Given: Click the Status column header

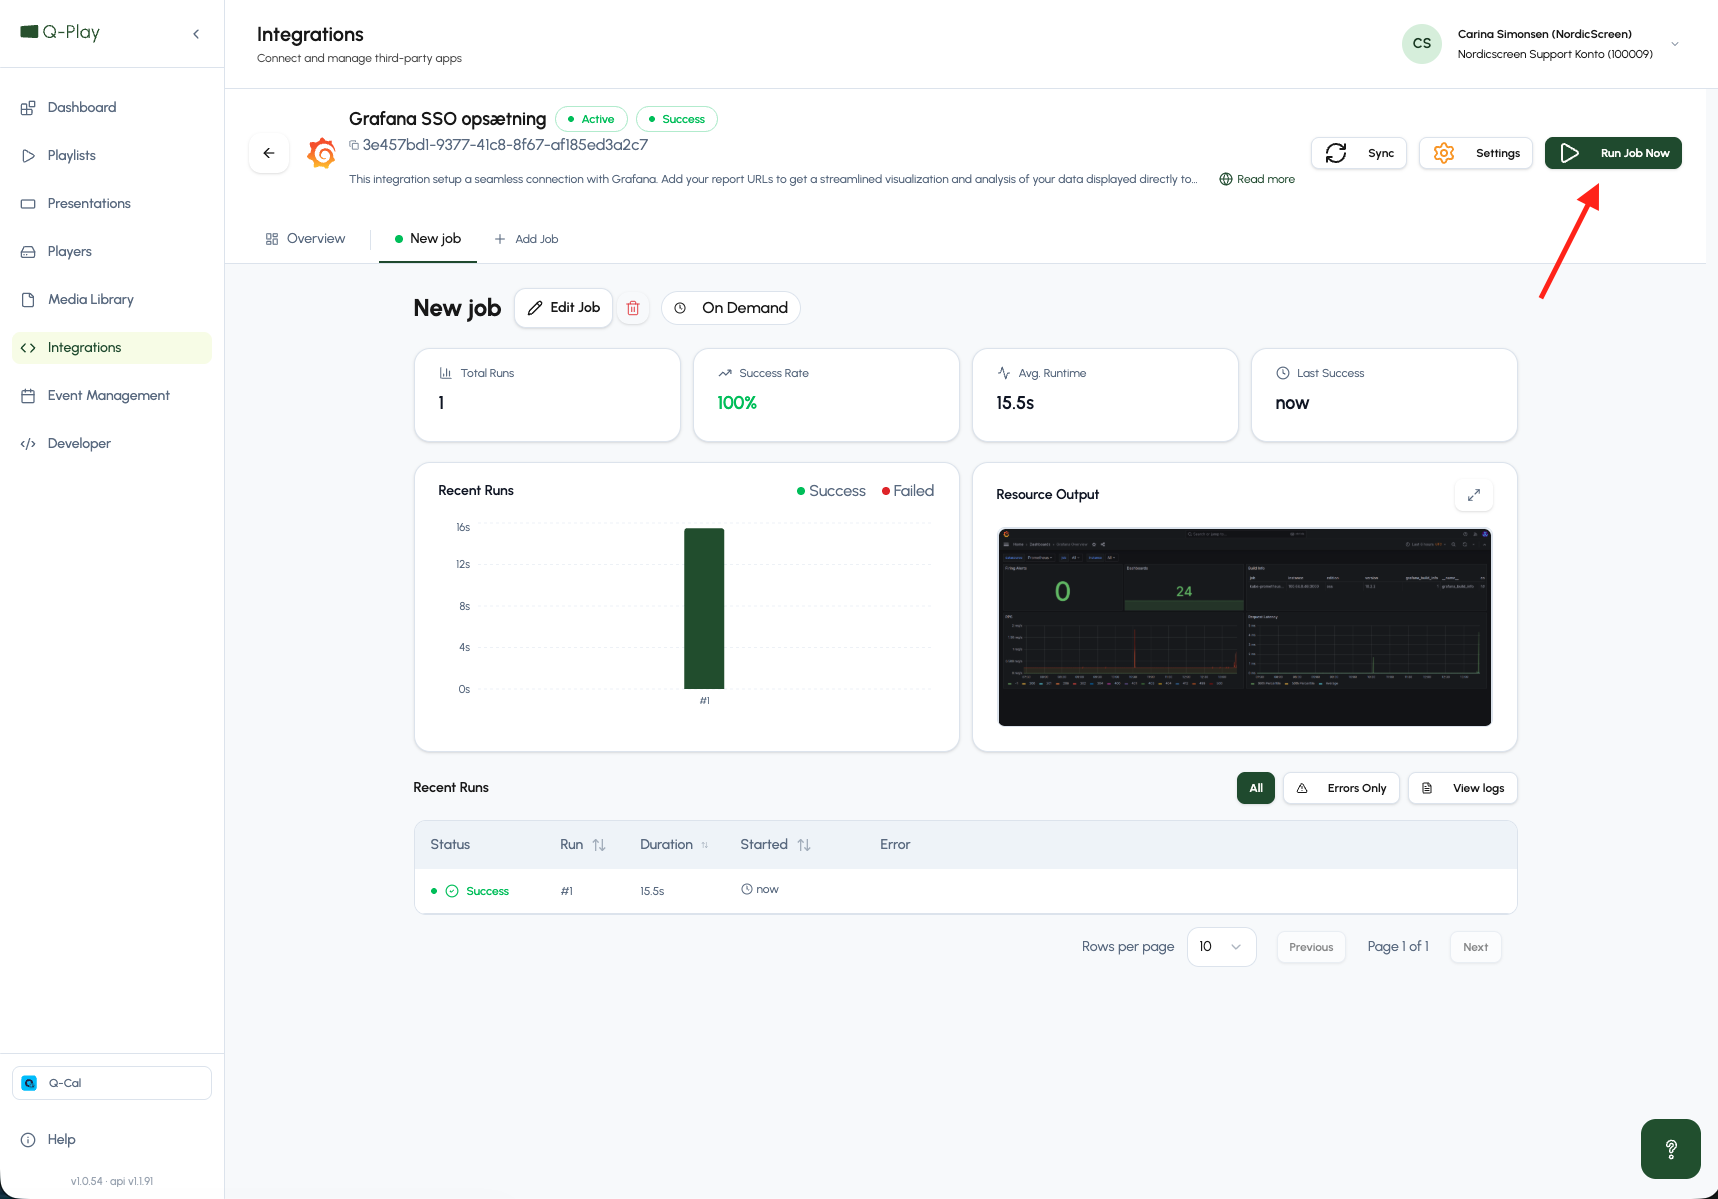Looking at the screenshot, I should point(450,845).
